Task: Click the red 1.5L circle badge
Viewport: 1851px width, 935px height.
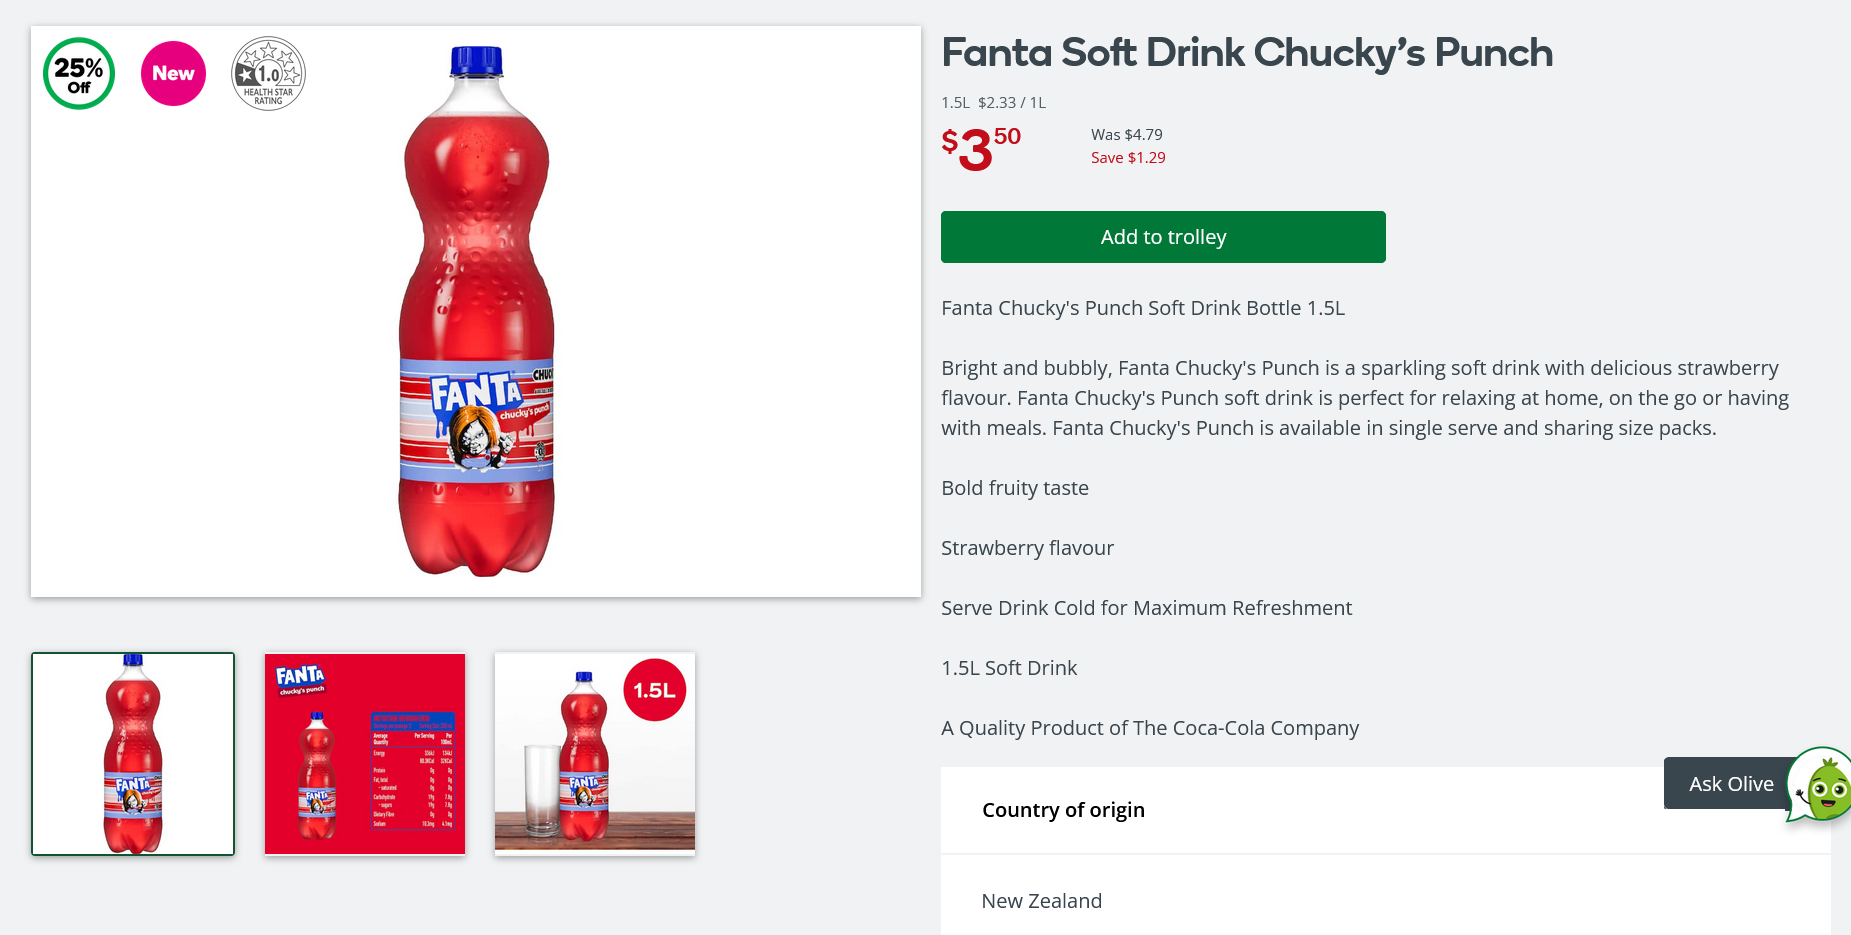Action: click(655, 690)
